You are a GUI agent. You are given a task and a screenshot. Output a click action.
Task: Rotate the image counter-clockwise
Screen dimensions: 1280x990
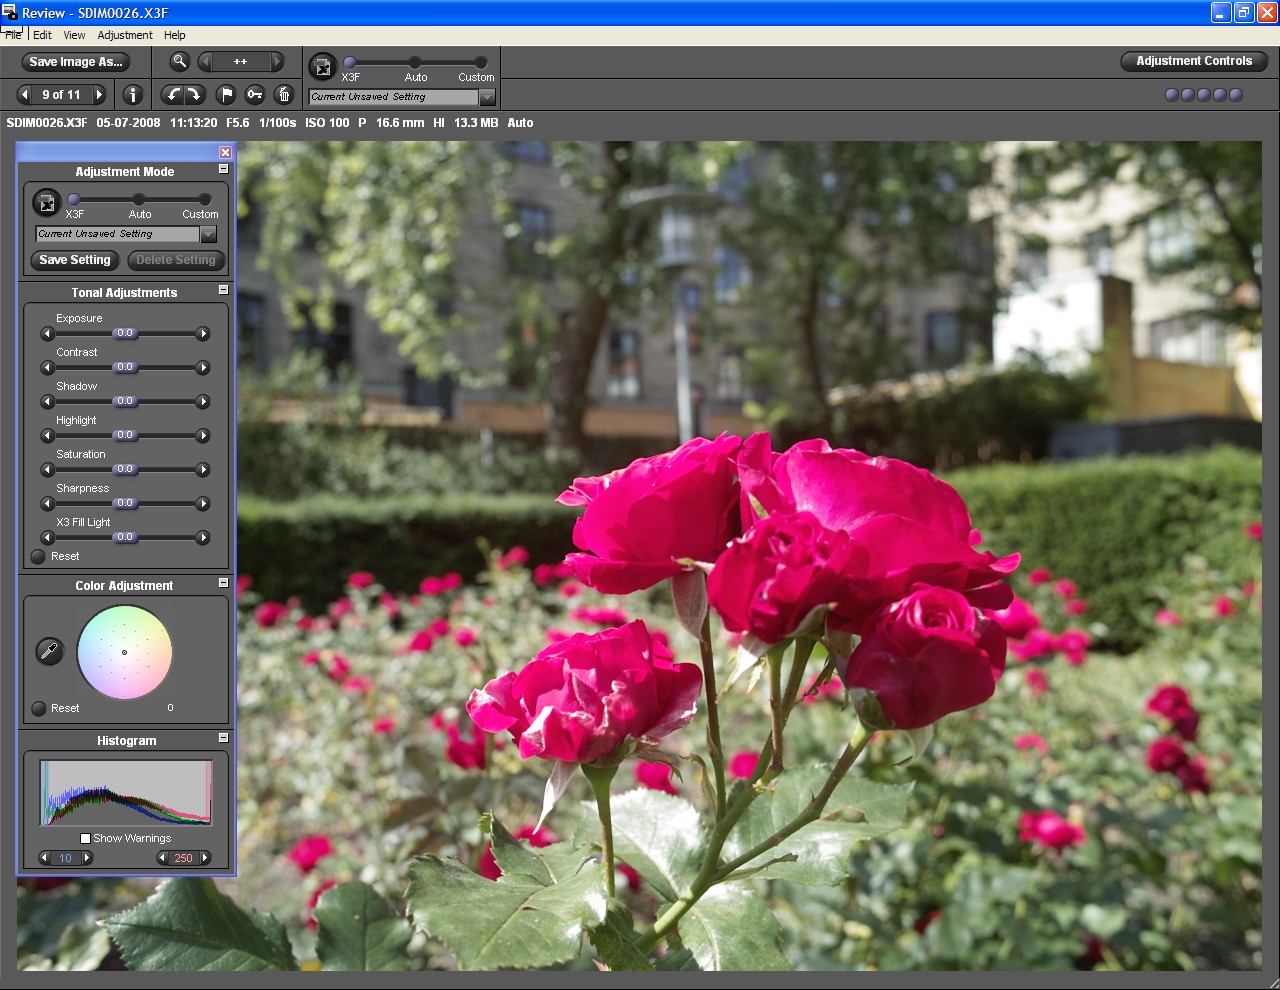pos(172,95)
